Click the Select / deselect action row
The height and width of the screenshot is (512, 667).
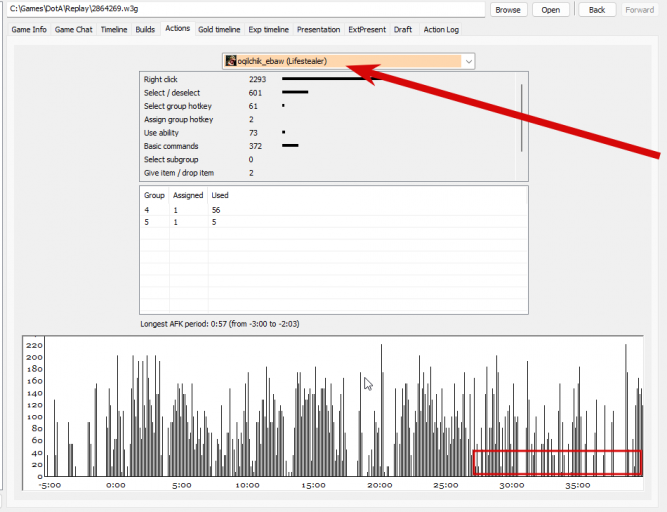(328, 93)
